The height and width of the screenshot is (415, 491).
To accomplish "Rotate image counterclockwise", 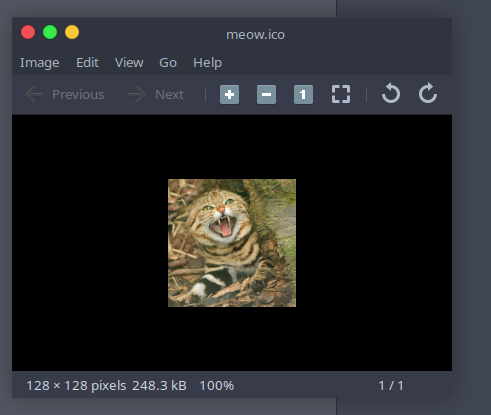I will coord(391,93).
